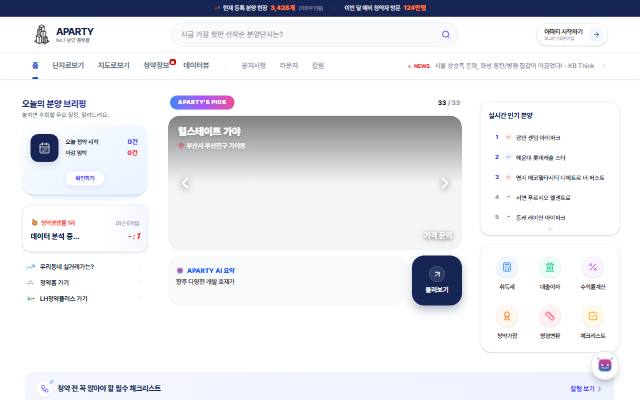Expand the 실시간 인기 분양 list chevron
Image resolution: width=640 pixels, height=400 pixels.
pos(550,229)
